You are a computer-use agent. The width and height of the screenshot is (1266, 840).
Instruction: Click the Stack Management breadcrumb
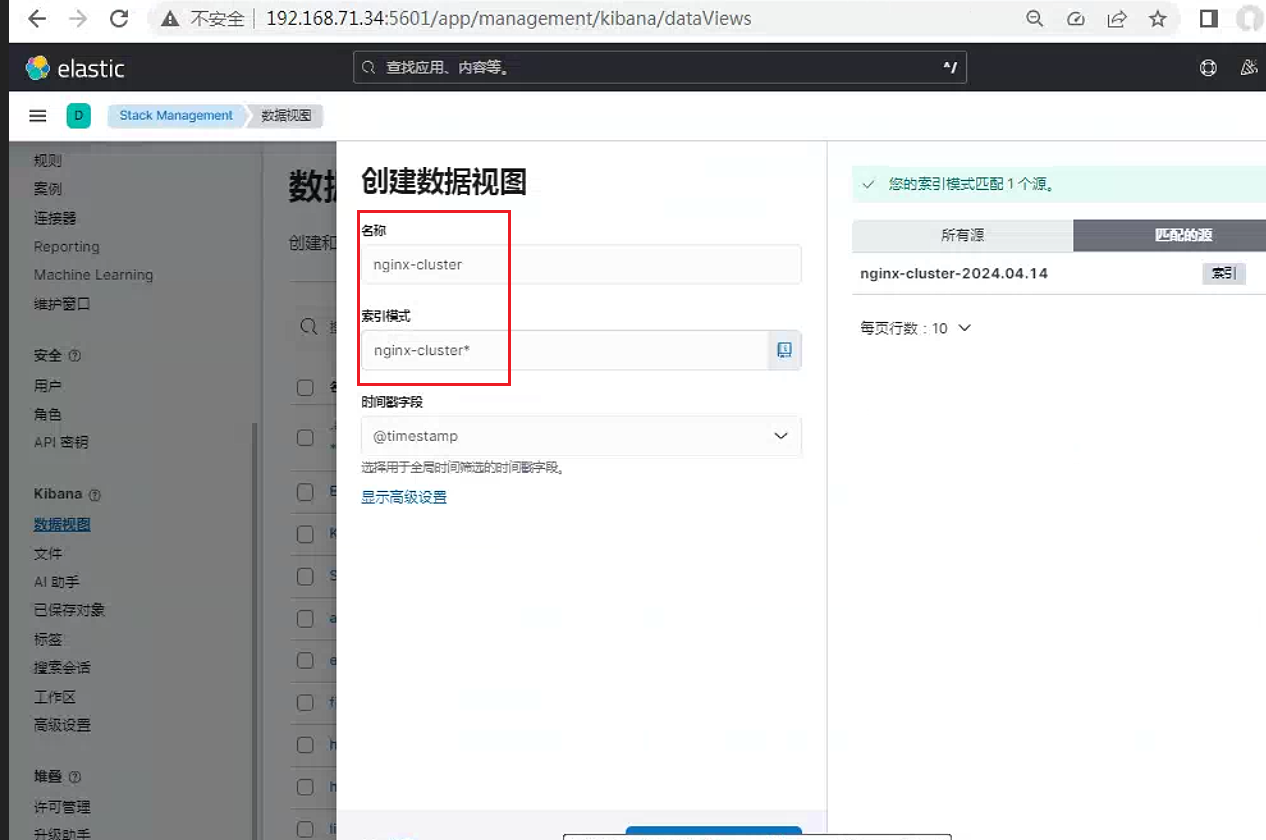coord(176,116)
